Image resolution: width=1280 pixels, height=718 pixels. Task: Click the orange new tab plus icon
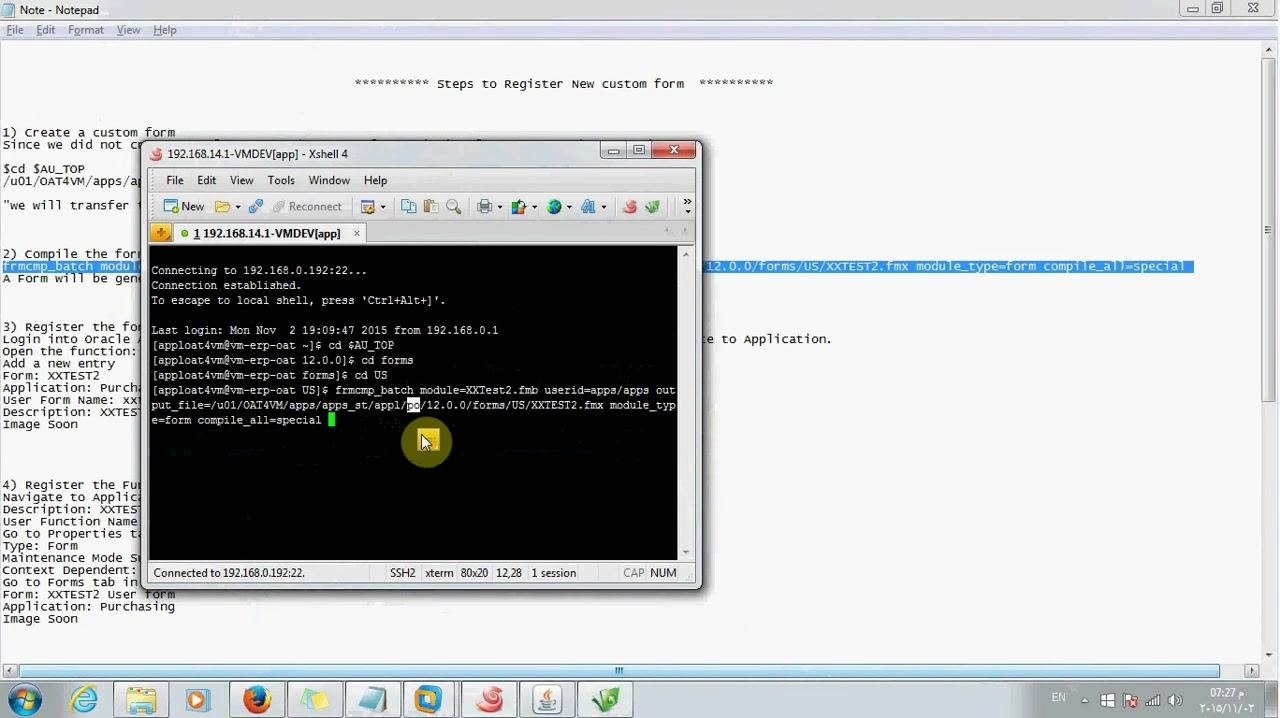tap(161, 233)
